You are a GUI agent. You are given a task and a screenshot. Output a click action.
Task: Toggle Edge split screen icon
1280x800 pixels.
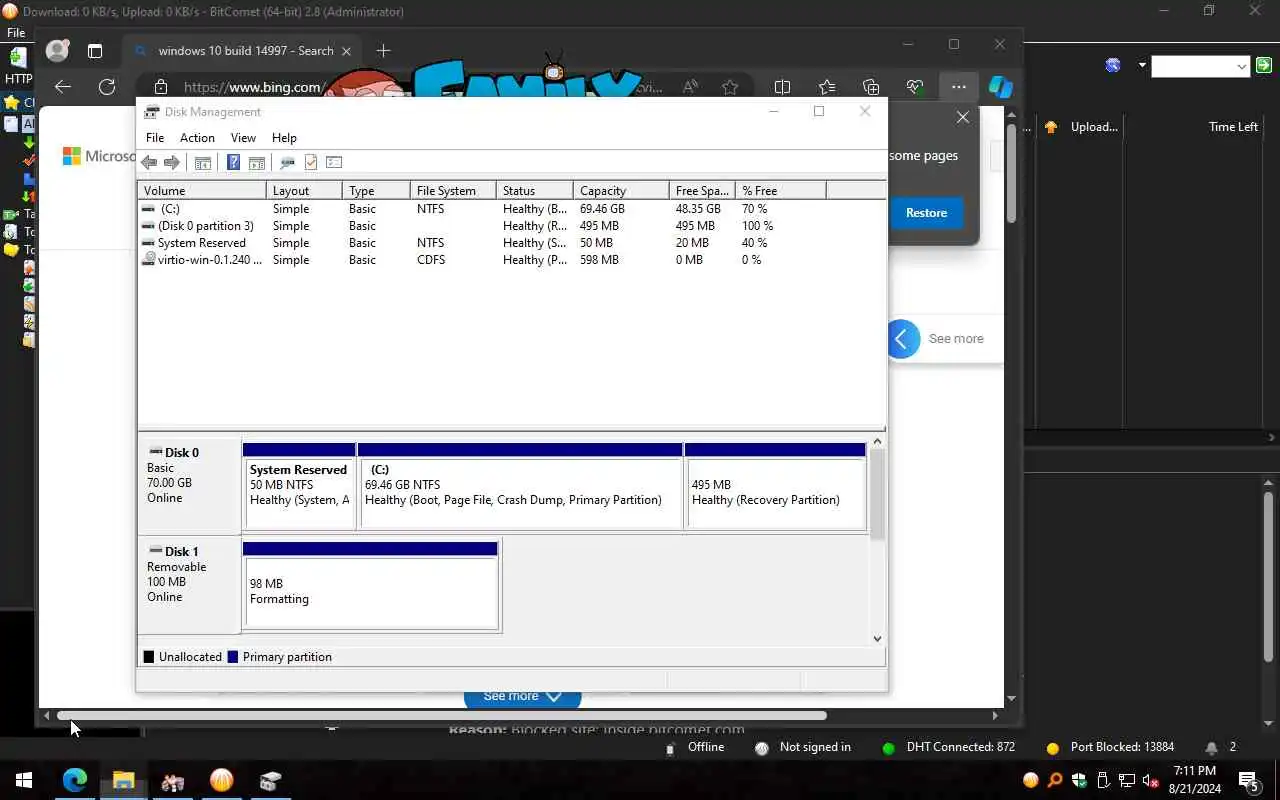pyautogui.click(x=783, y=87)
